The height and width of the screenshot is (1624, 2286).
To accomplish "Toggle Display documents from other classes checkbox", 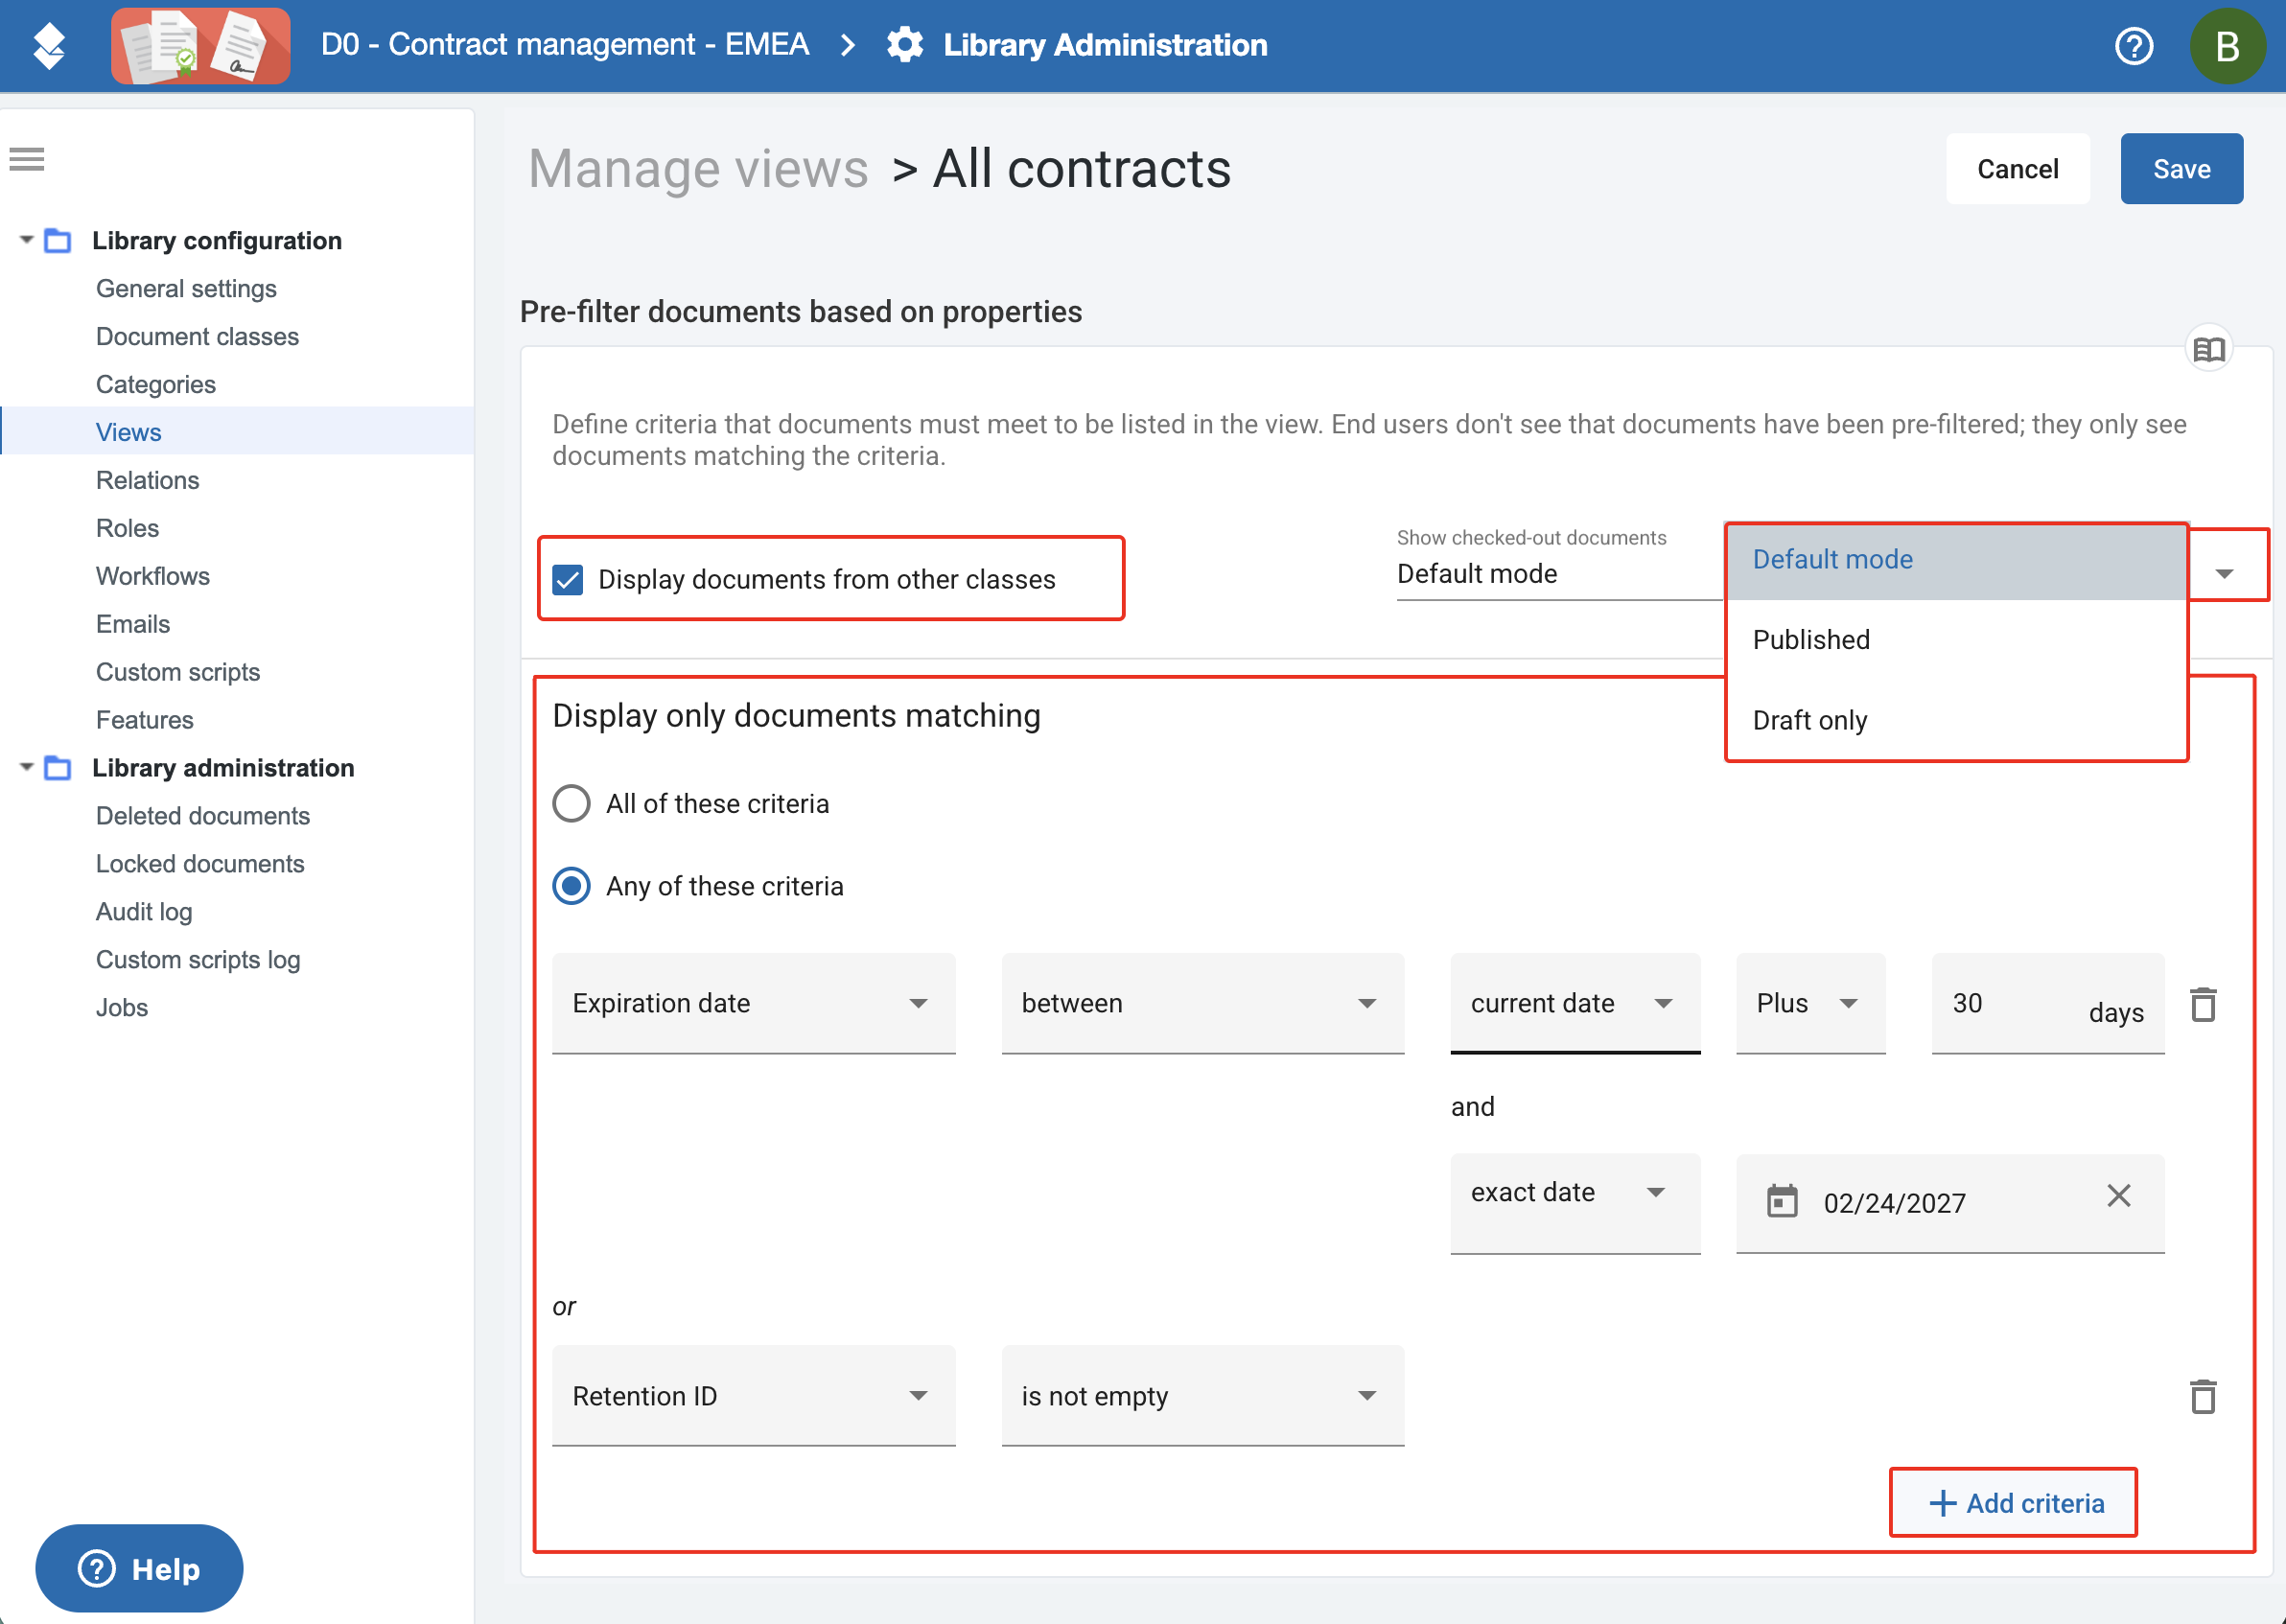I will (x=568, y=580).
